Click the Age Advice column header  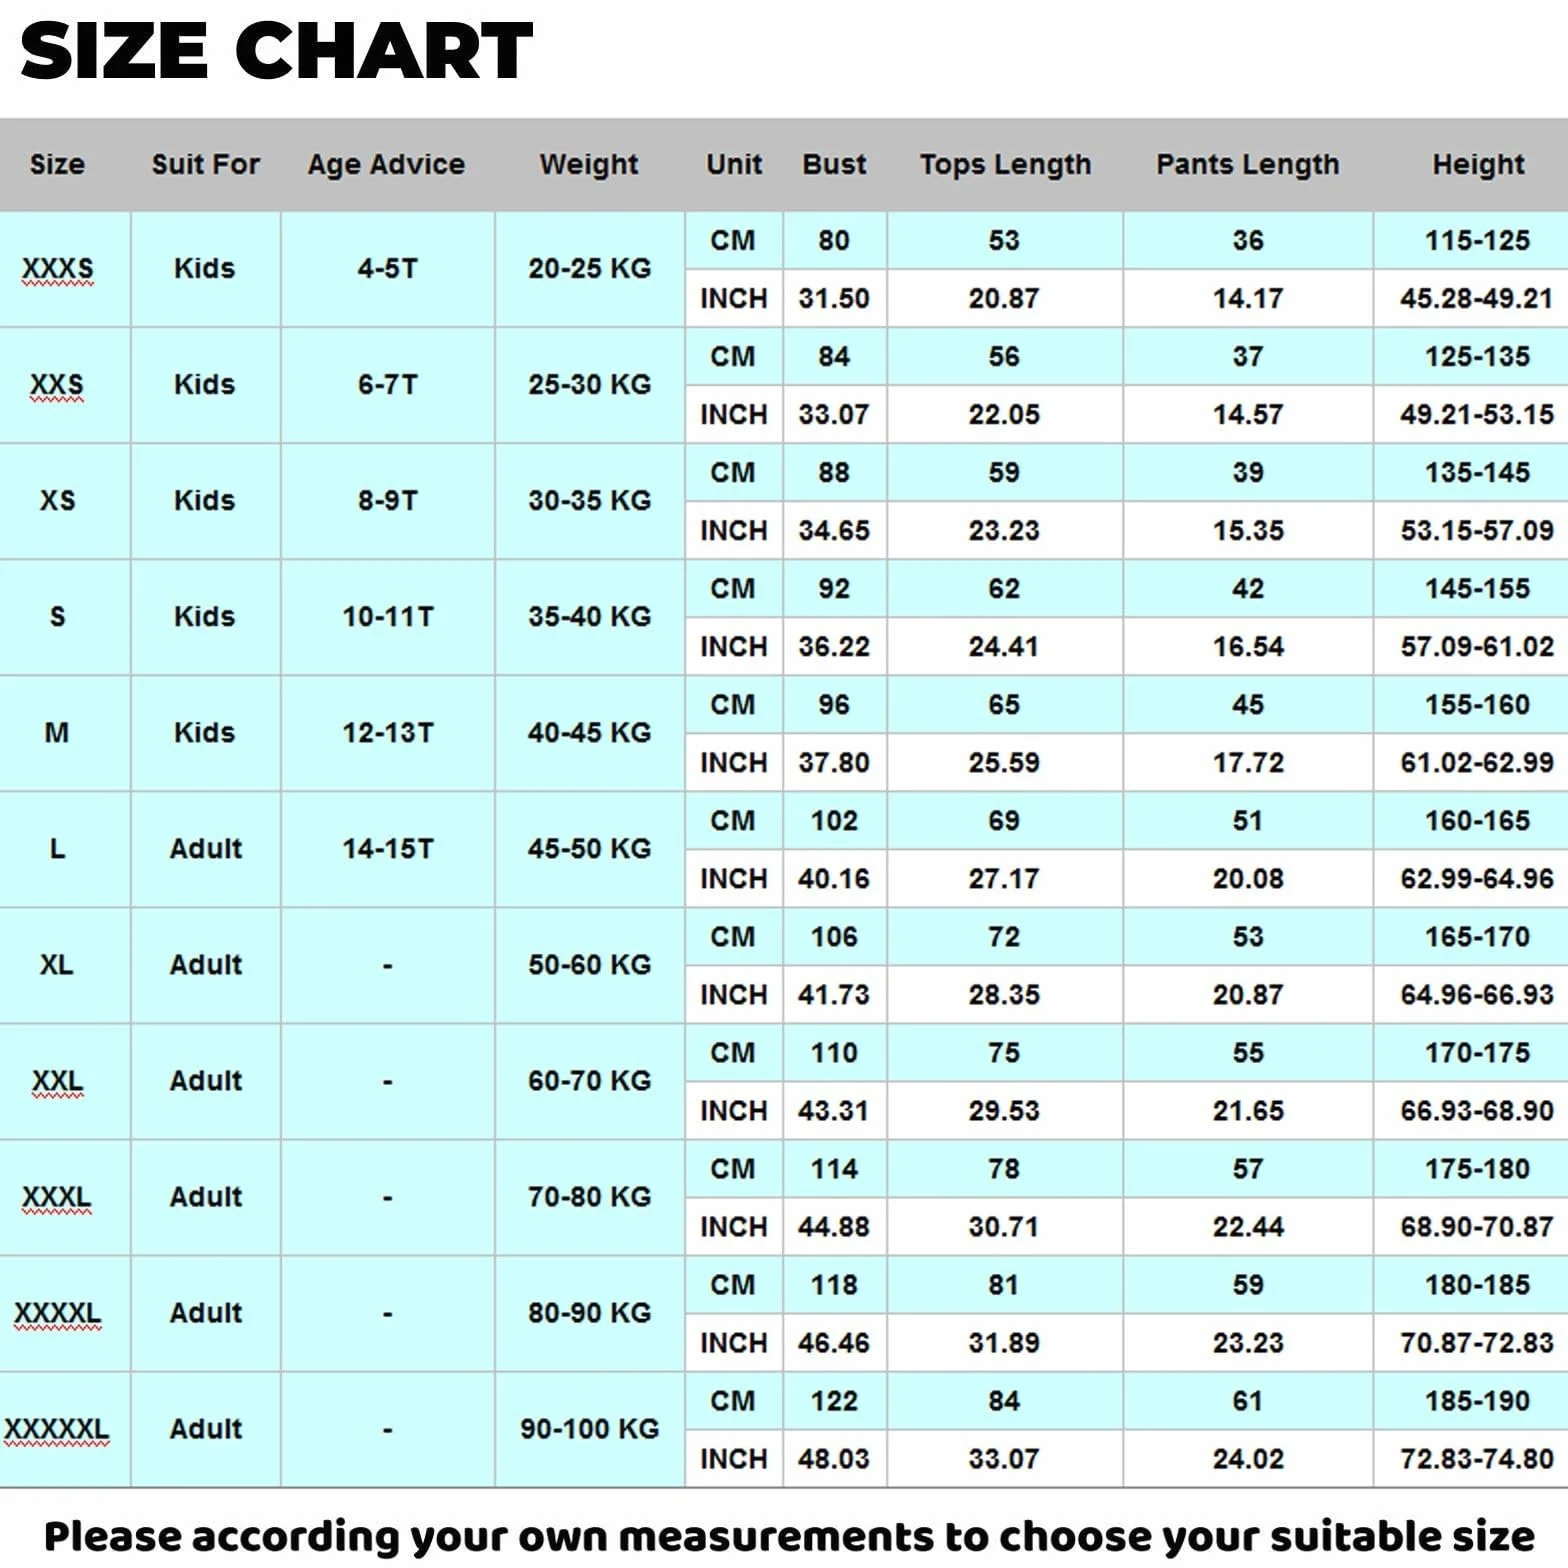[x=386, y=164]
